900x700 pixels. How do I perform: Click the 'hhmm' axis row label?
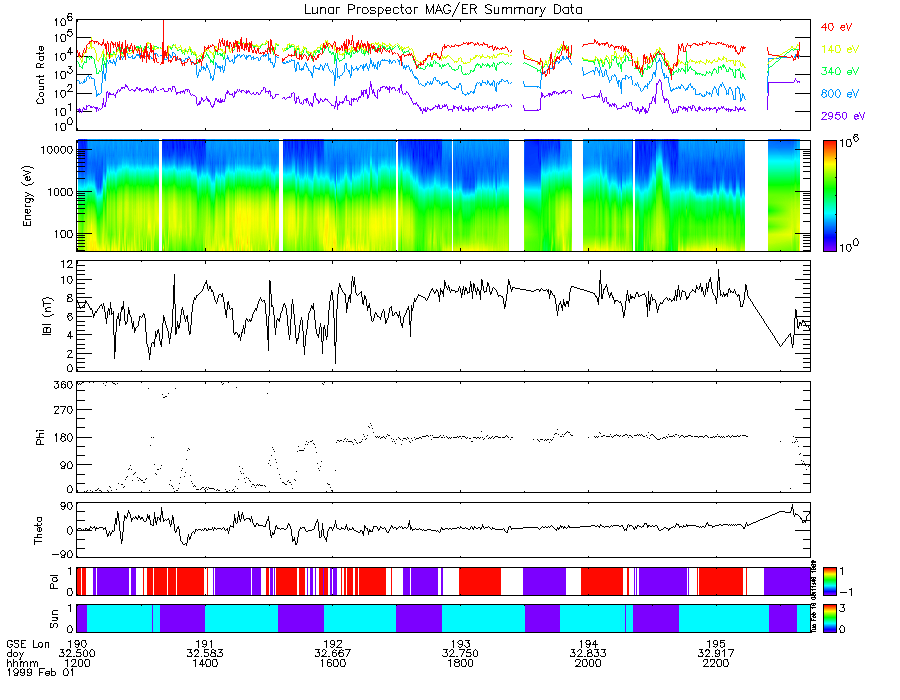pyautogui.click(x=22, y=663)
